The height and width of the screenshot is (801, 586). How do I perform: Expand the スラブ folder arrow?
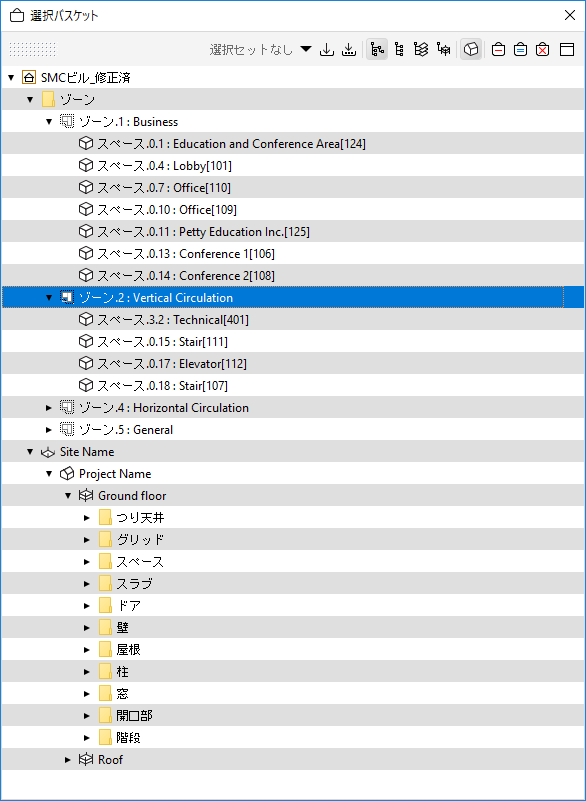click(x=87, y=583)
